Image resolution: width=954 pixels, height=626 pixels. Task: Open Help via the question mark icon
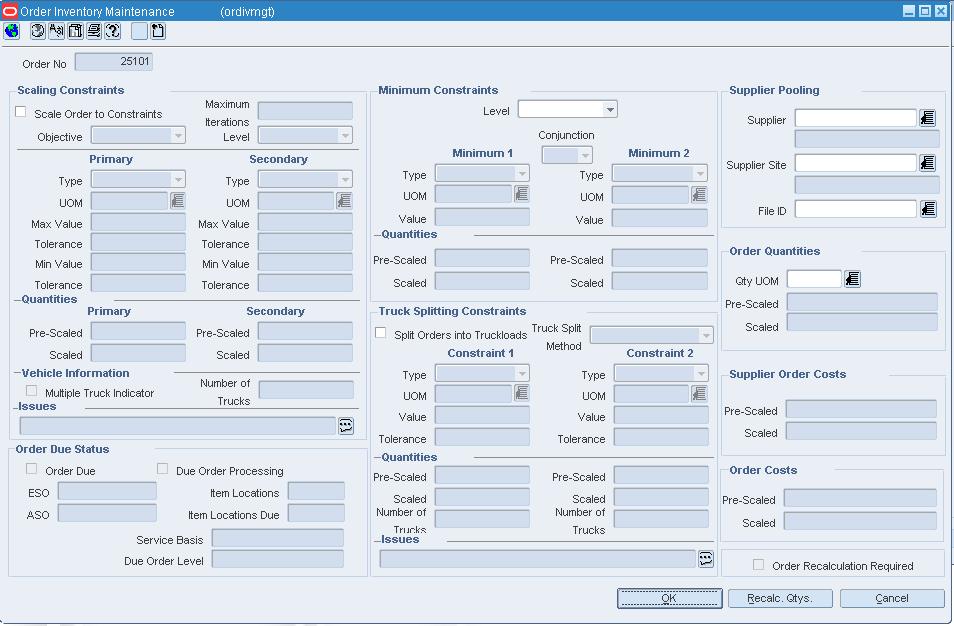tap(113, 31)
